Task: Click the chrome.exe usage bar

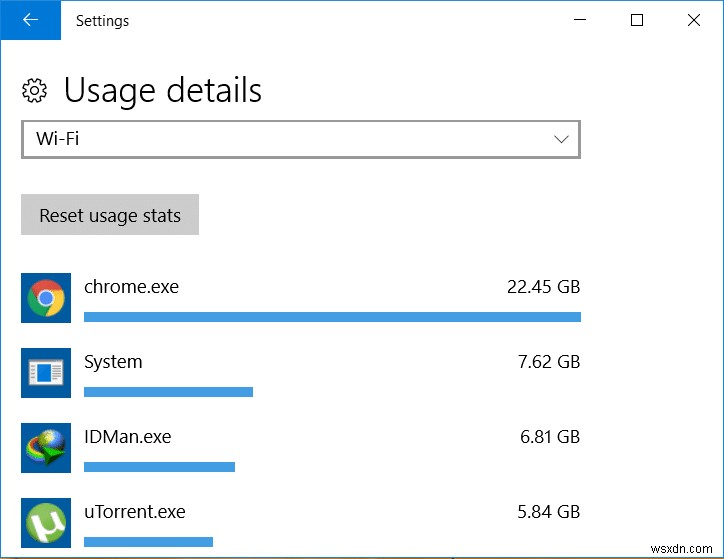Action: coord(332,317)
